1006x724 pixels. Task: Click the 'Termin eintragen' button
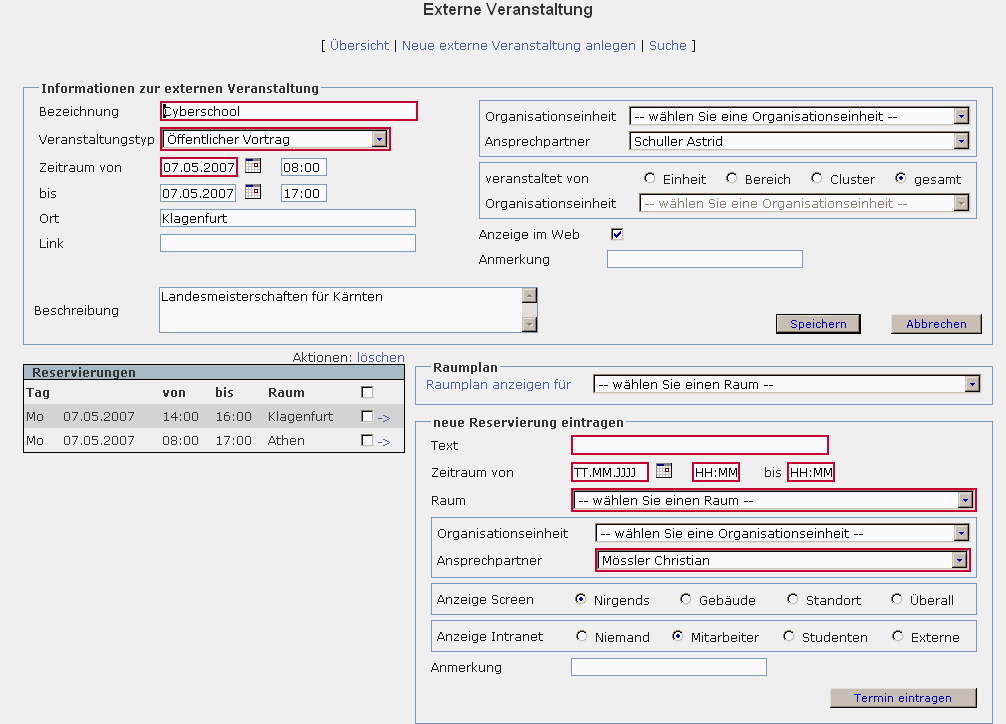903,698
